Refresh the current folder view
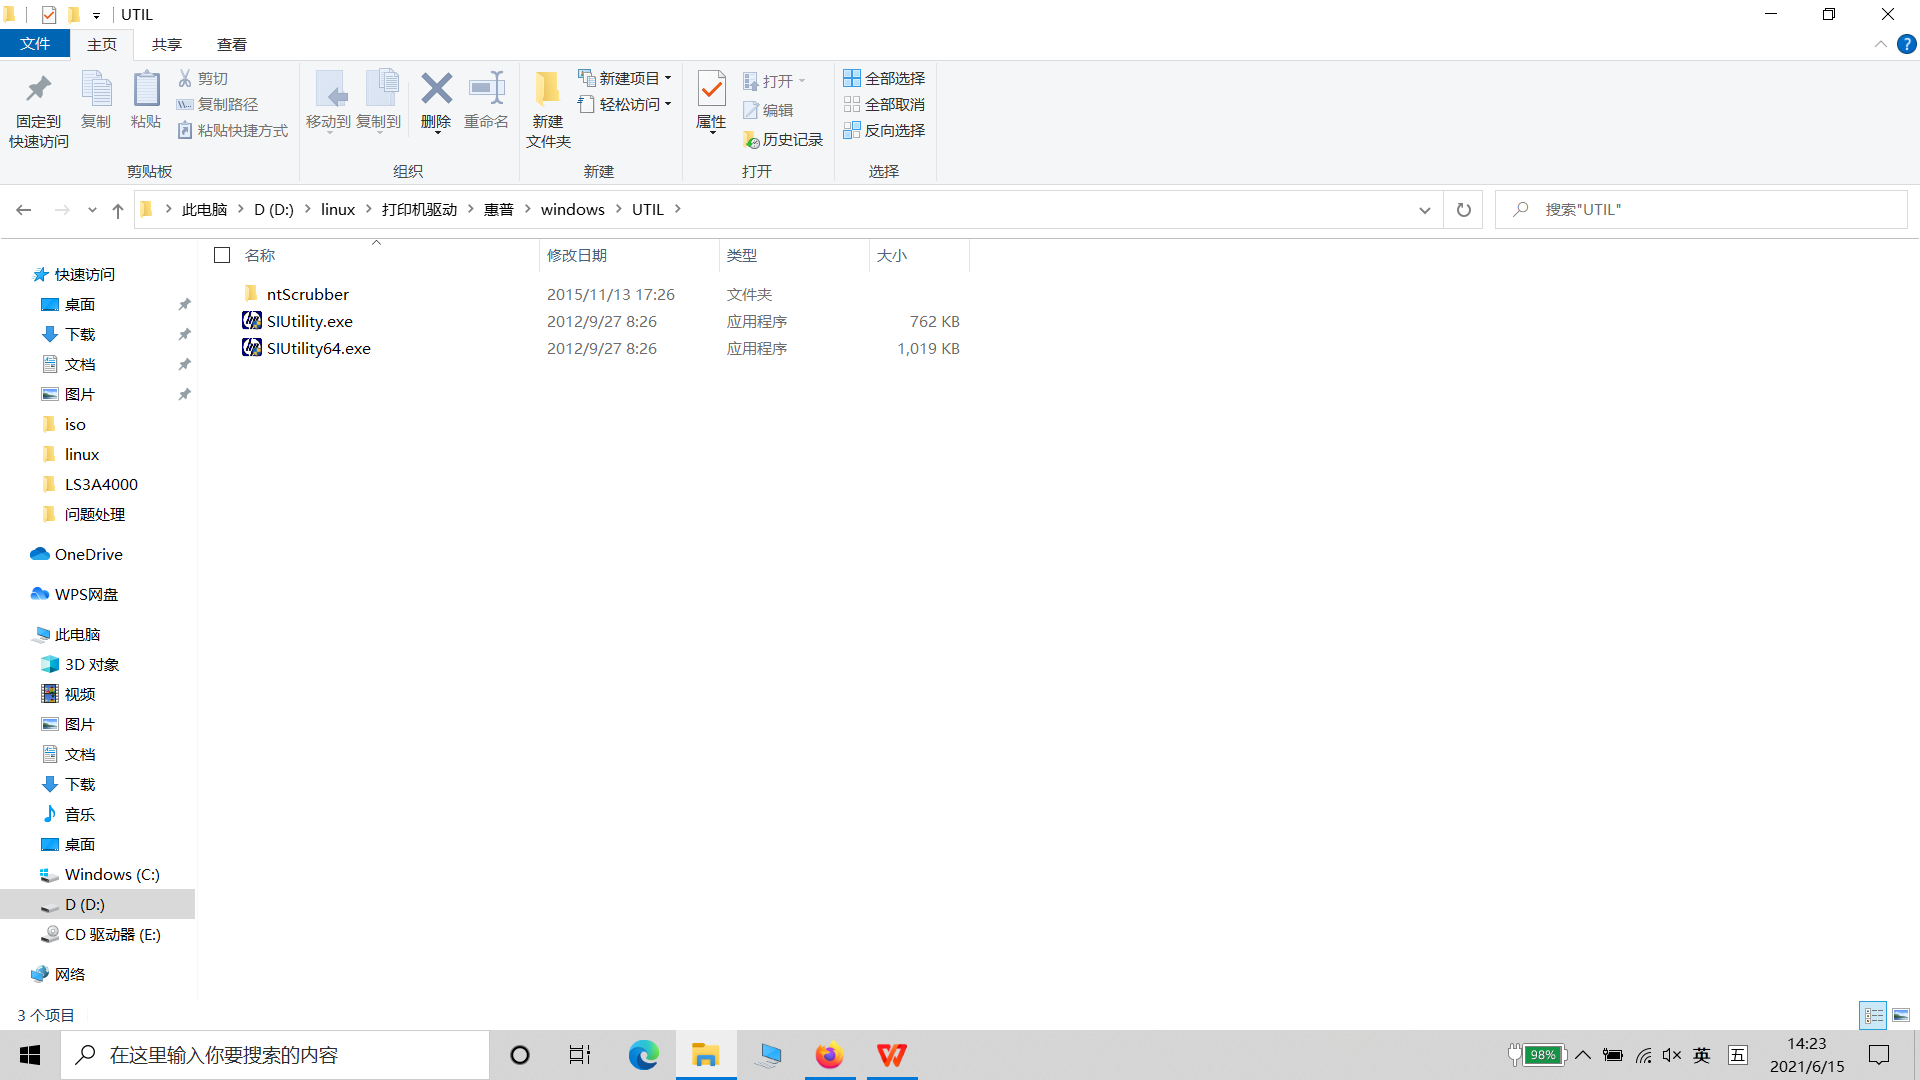The height and width of the screenshot is (1080, 1920). pos(1464,210)
